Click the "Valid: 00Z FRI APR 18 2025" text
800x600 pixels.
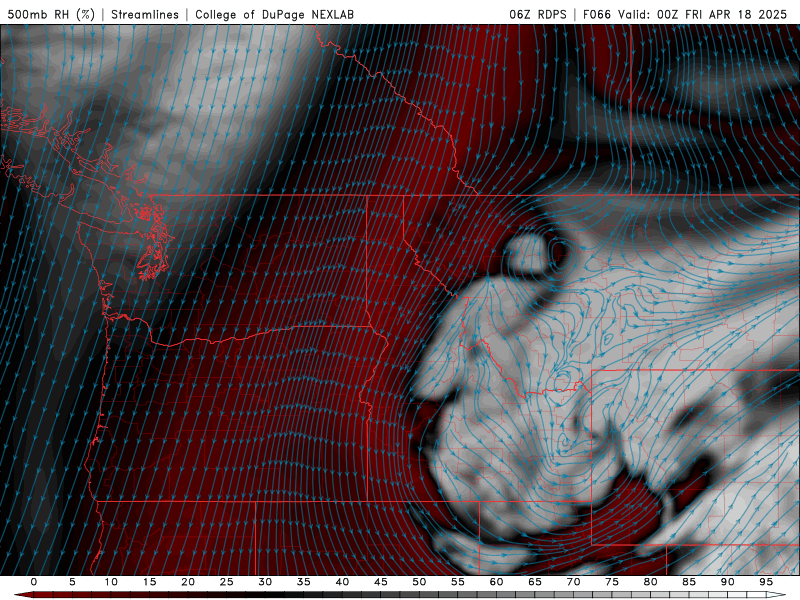pyautogui.click(x=703, y=14)
